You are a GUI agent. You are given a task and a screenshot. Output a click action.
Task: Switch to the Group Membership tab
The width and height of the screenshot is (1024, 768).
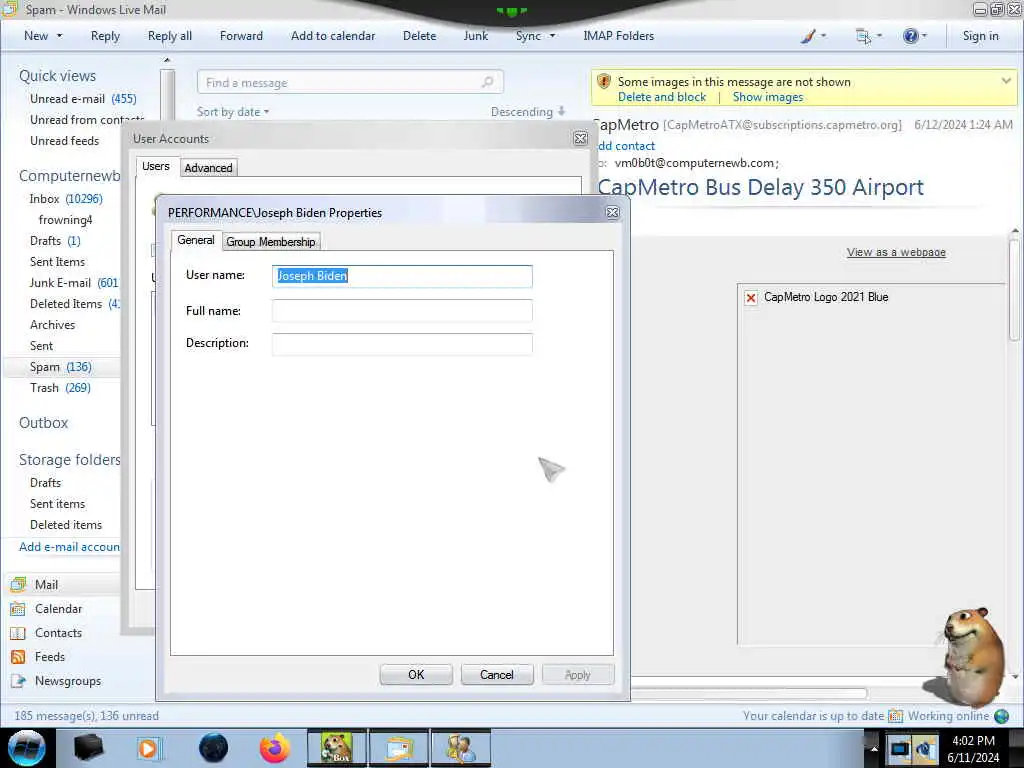point(270,242)
